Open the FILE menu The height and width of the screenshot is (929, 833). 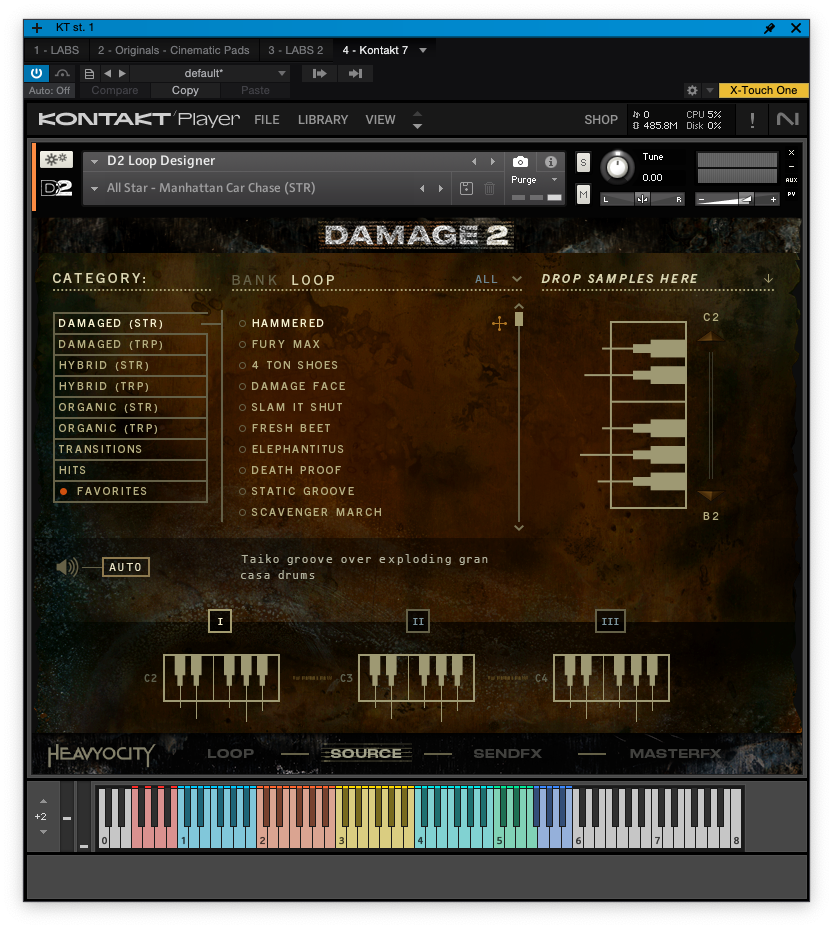click(x=267, y=120)
